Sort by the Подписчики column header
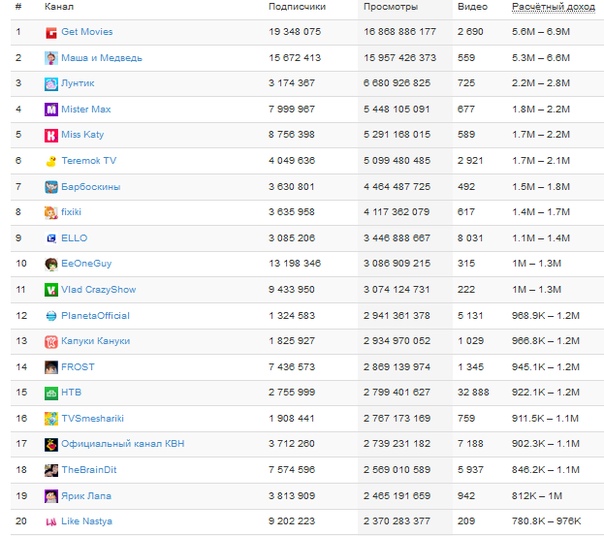 pyautogui.click(x=297, y=7)
